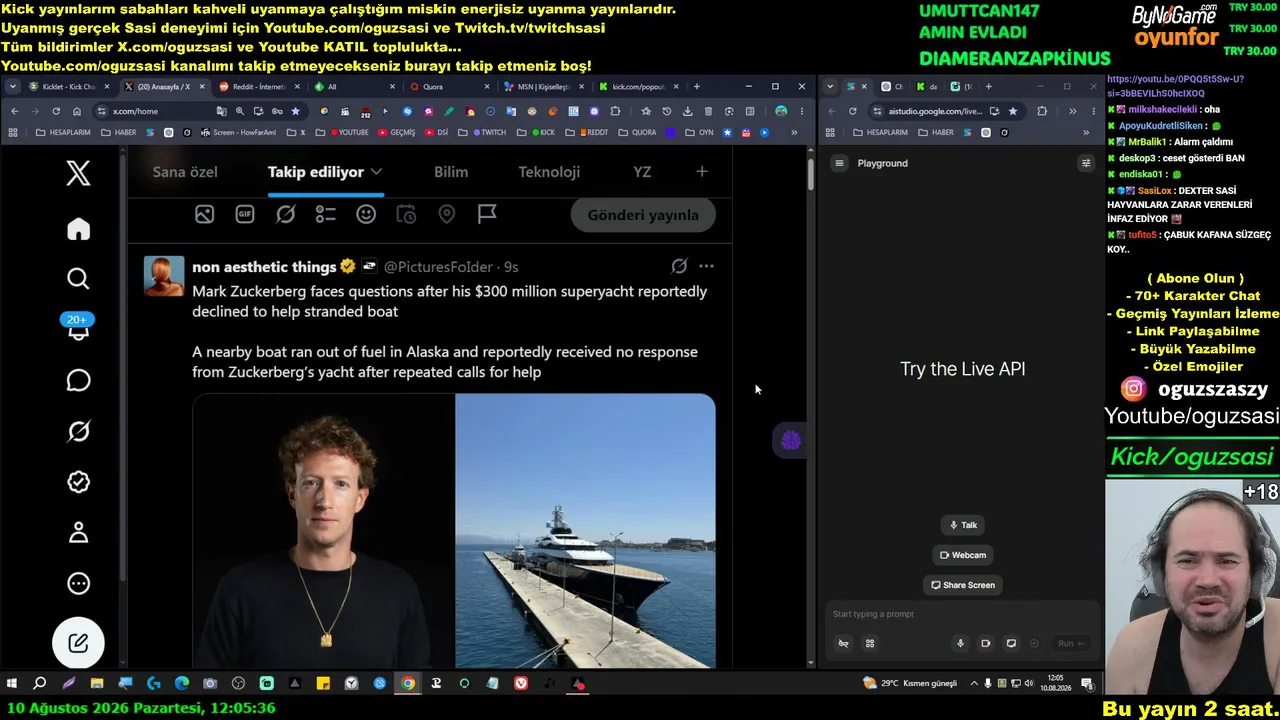Screen dimensions: 1280x720
Task: Add a new timeline tab with plus
Action: coord(702,172)
